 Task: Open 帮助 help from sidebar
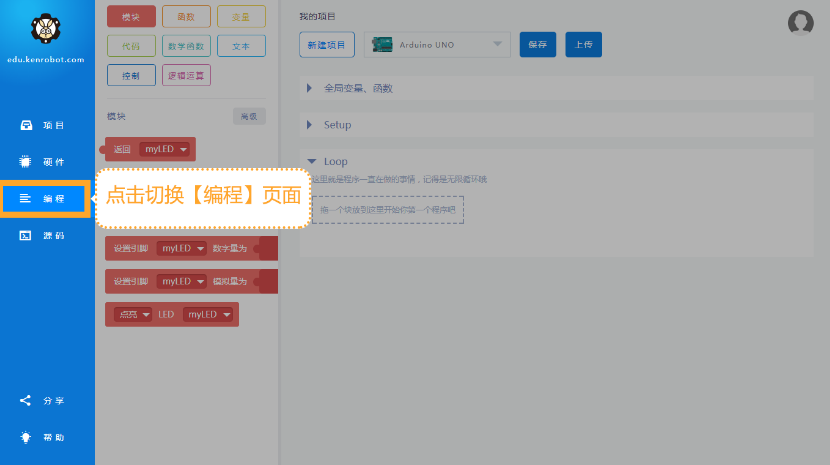click(46, 437)
